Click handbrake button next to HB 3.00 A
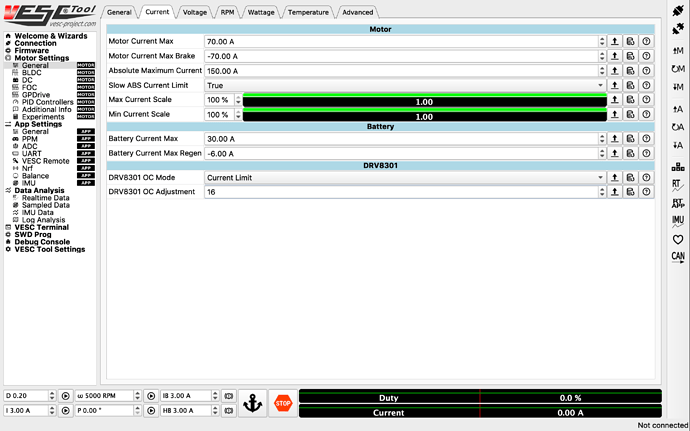This screenshot has width=690, height=431. coord(228,411)
